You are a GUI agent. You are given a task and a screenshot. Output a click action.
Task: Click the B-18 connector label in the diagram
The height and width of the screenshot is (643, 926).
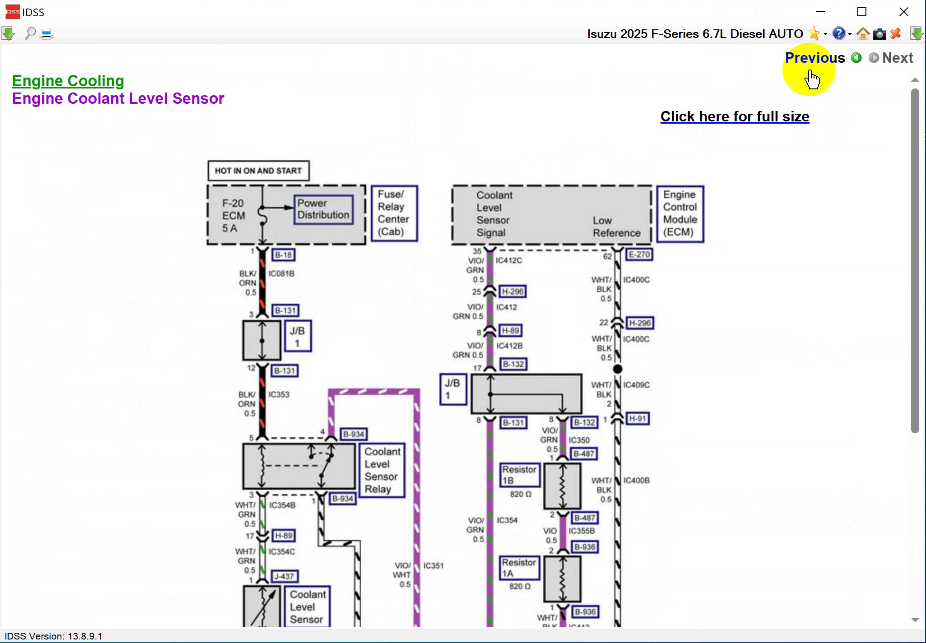(283, 255)
